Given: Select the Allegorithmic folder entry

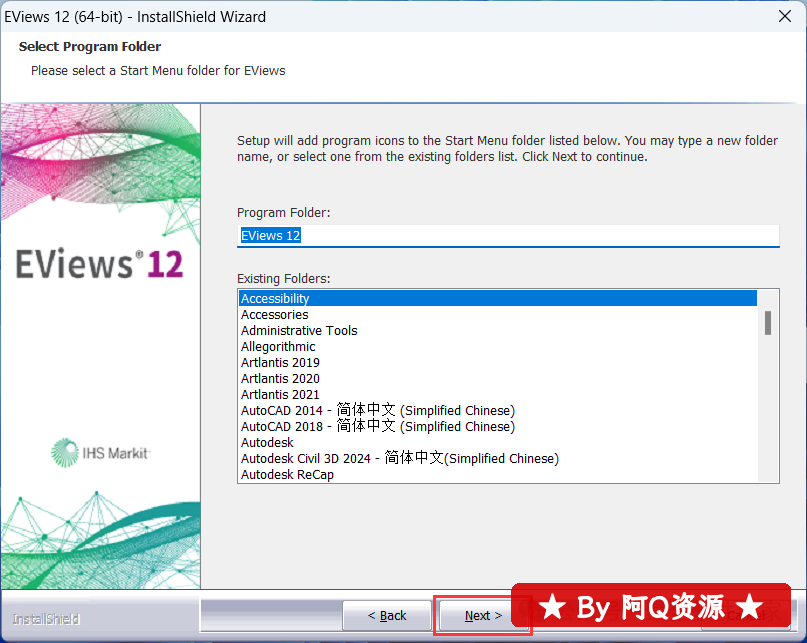Looking at the screenshot, I should point(278,346).
